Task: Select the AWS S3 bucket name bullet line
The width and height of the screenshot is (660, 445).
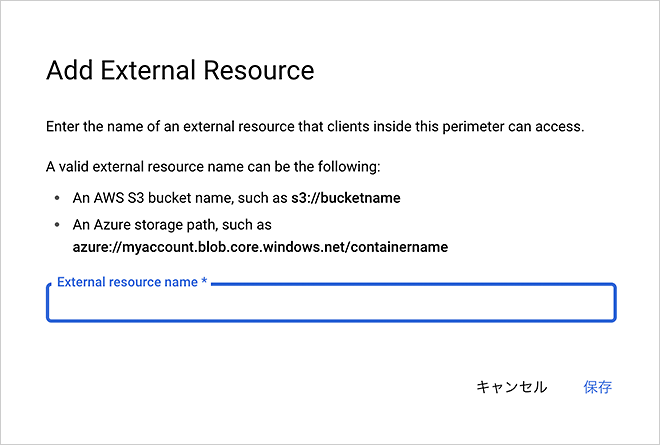Action: 237,198
